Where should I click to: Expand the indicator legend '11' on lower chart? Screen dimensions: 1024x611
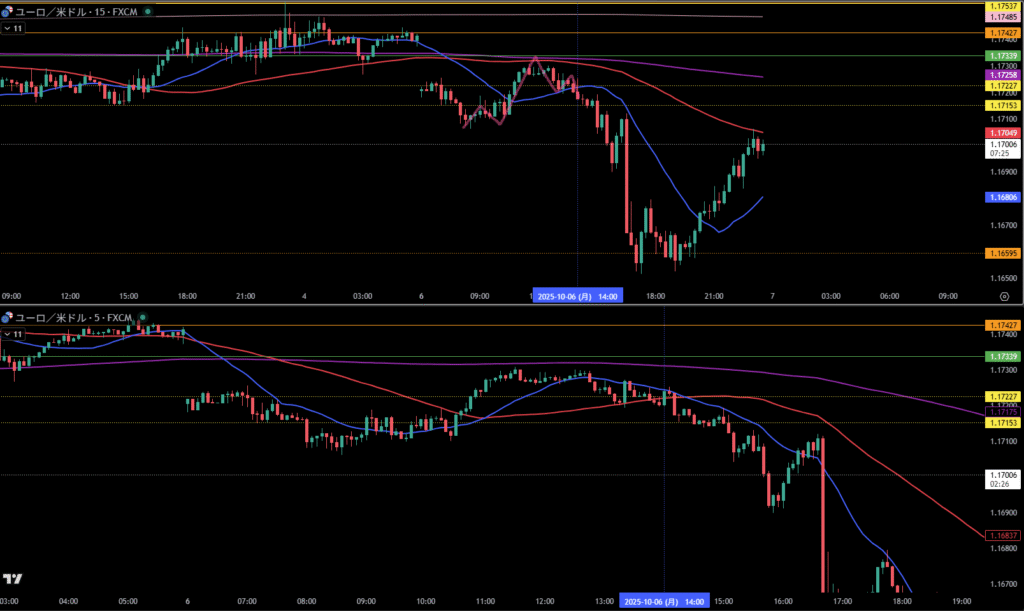tap(13, 333)
